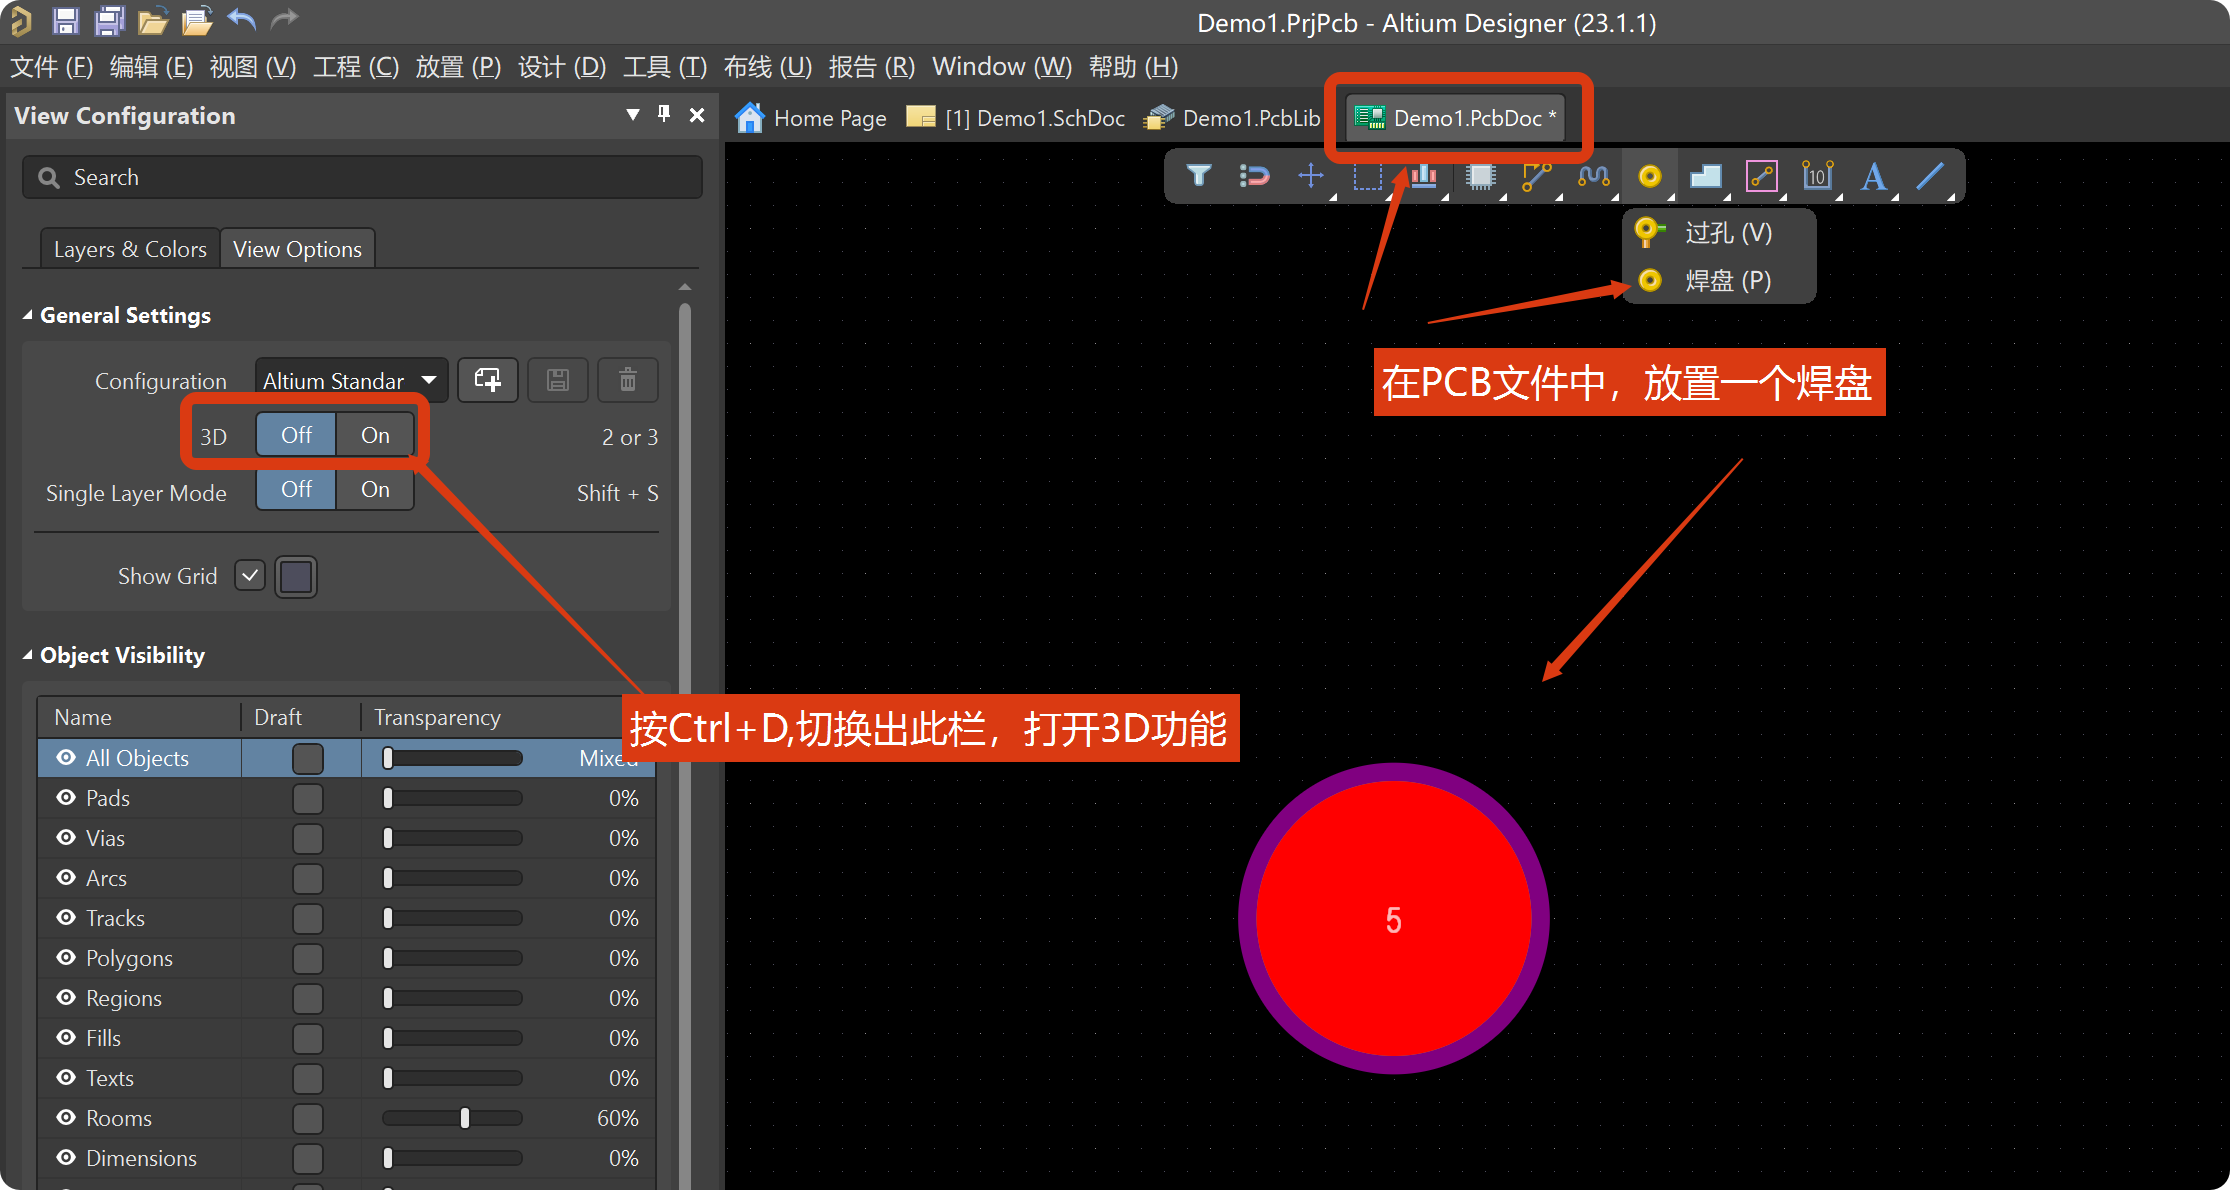Select the align objects bar icon

tap(1423, 177)
